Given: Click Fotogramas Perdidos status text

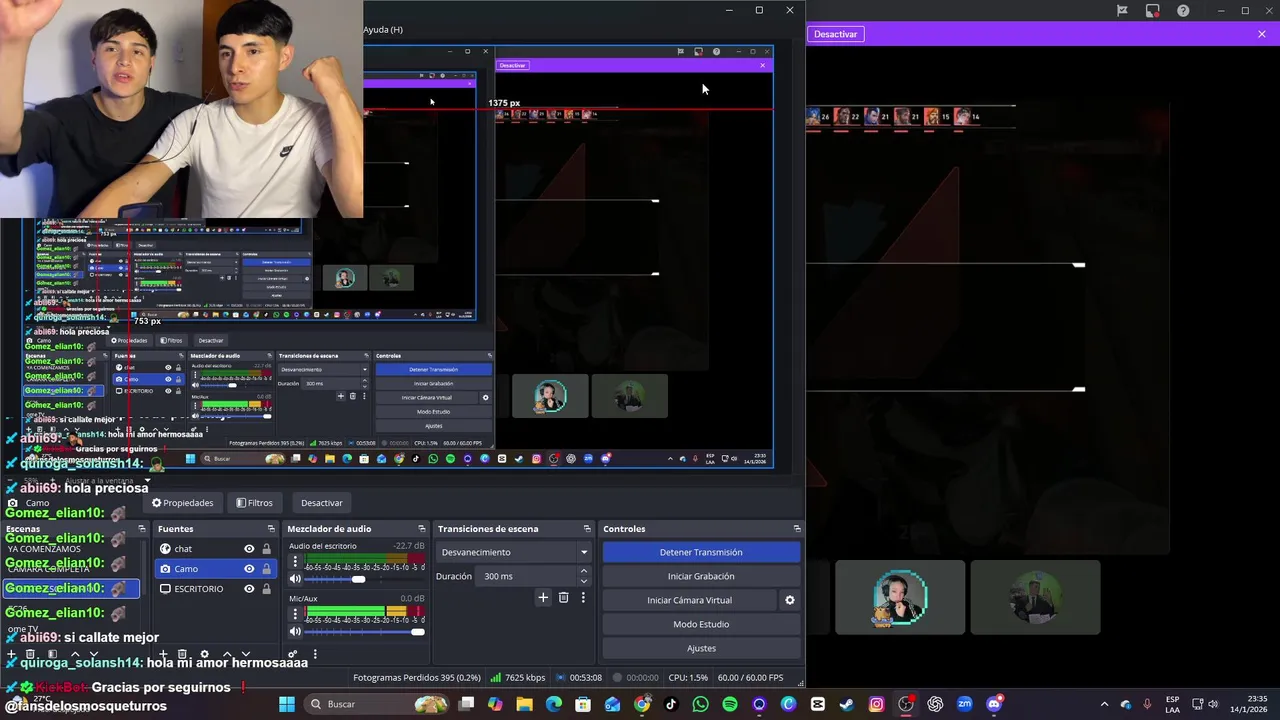Looking at the screenshot, I should [416, 678].
